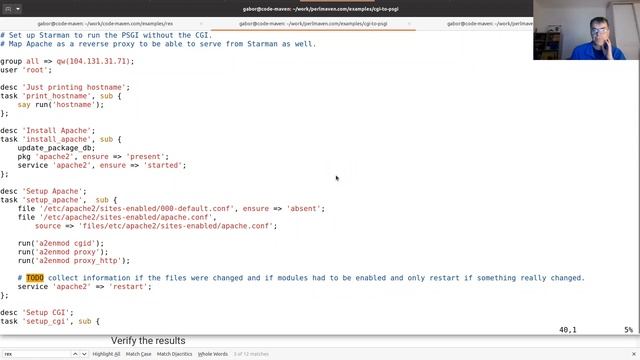Viewport: 640px width, 360px height.
Task: Switch to the examples/cgi-to-psgi terminal tab
Action: [x=313, y=24]
